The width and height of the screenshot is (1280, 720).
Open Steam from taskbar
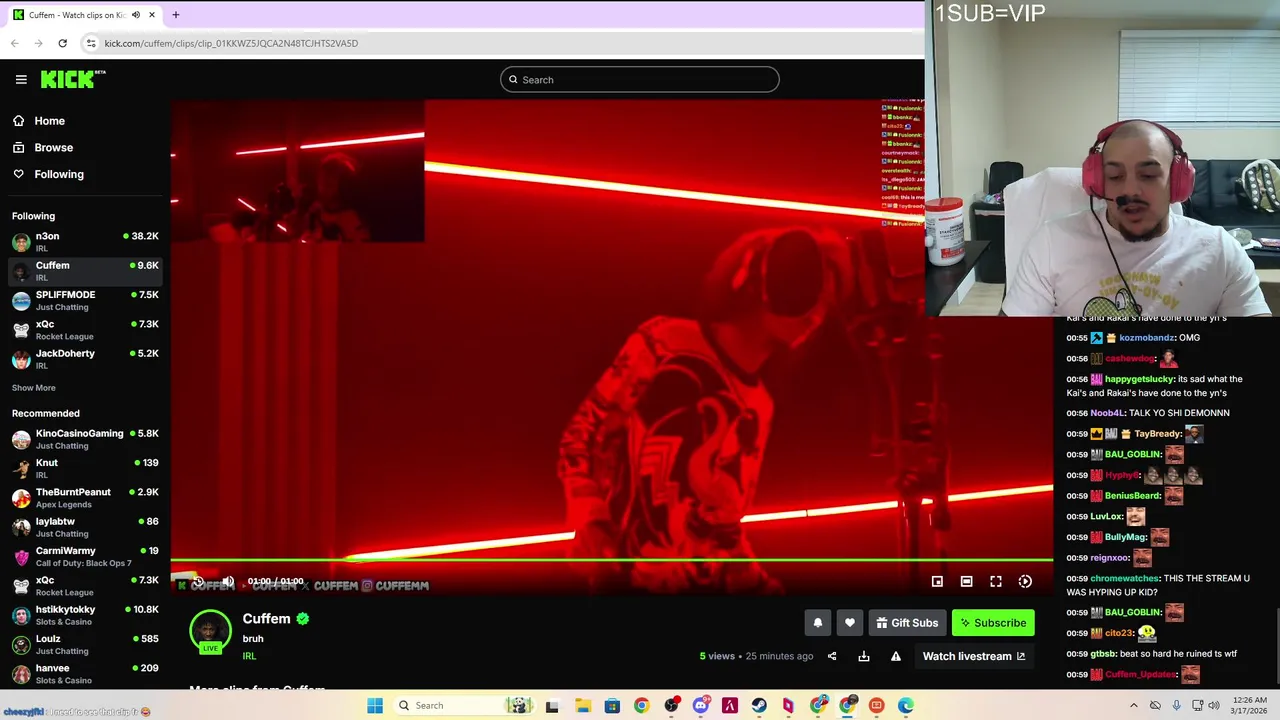759,706
